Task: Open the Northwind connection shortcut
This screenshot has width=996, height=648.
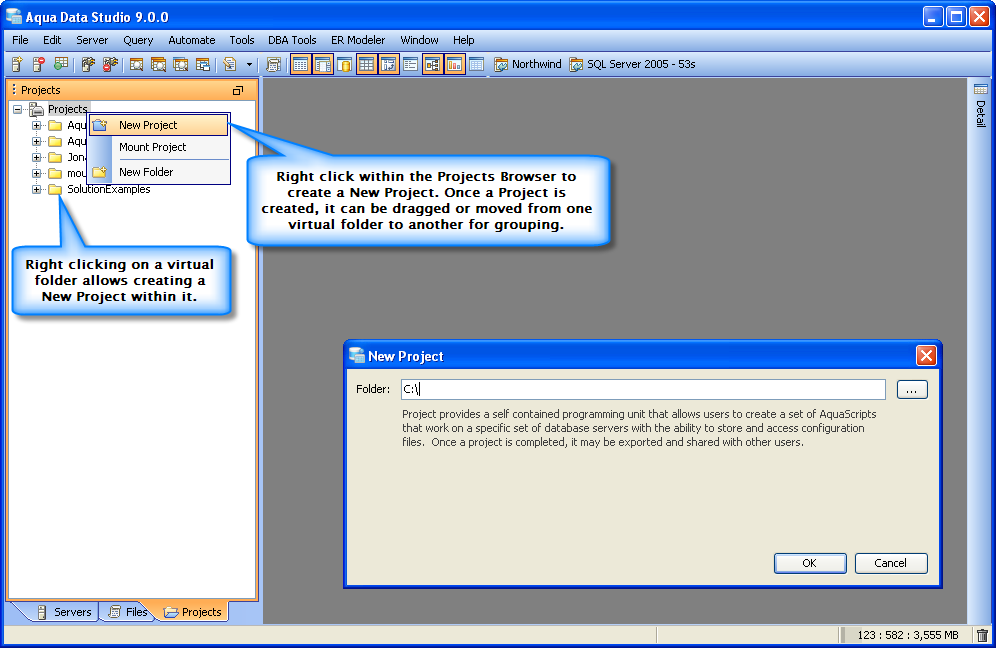Action: [x=528, y=64]
